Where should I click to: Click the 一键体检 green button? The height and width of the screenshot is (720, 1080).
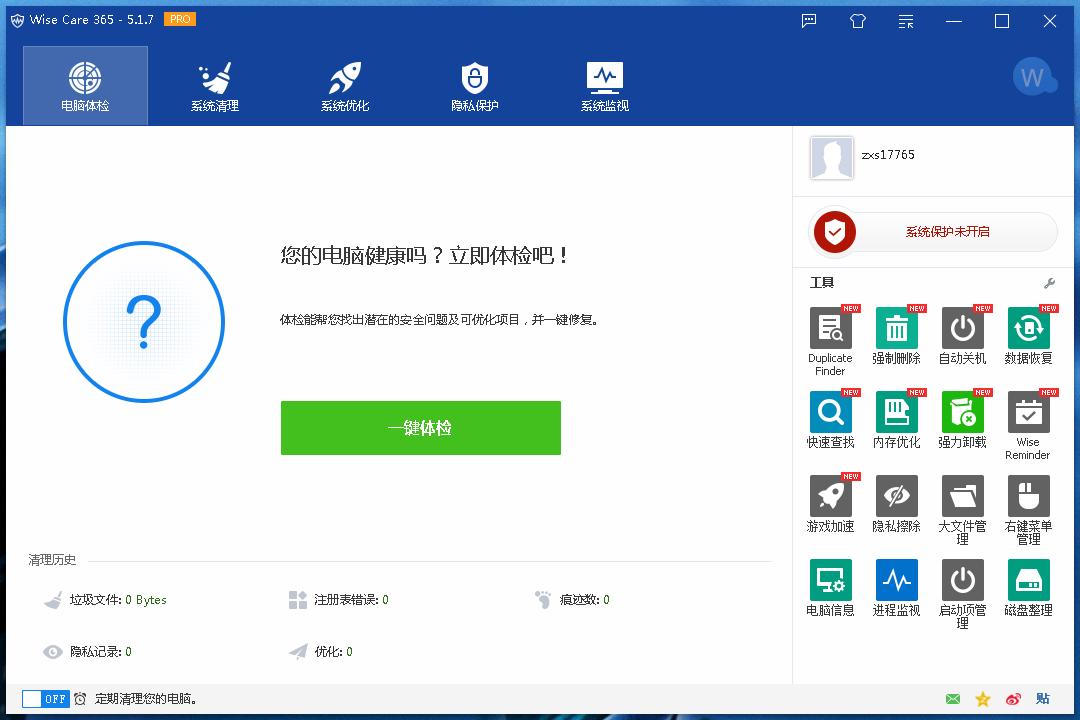pyautogui.click(x=420, y=427)
